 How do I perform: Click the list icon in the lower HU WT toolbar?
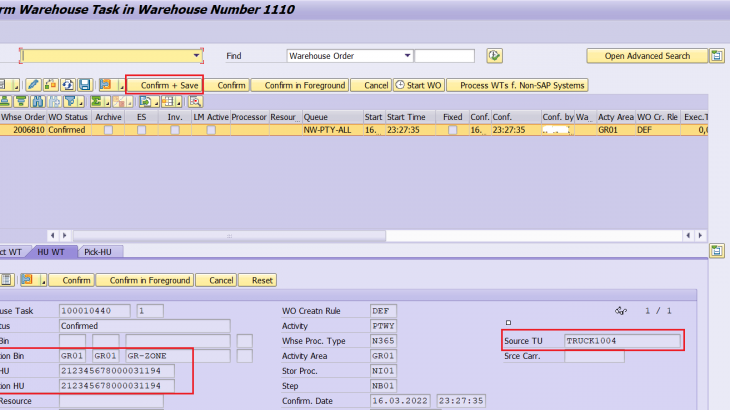(x=7, y=280)
